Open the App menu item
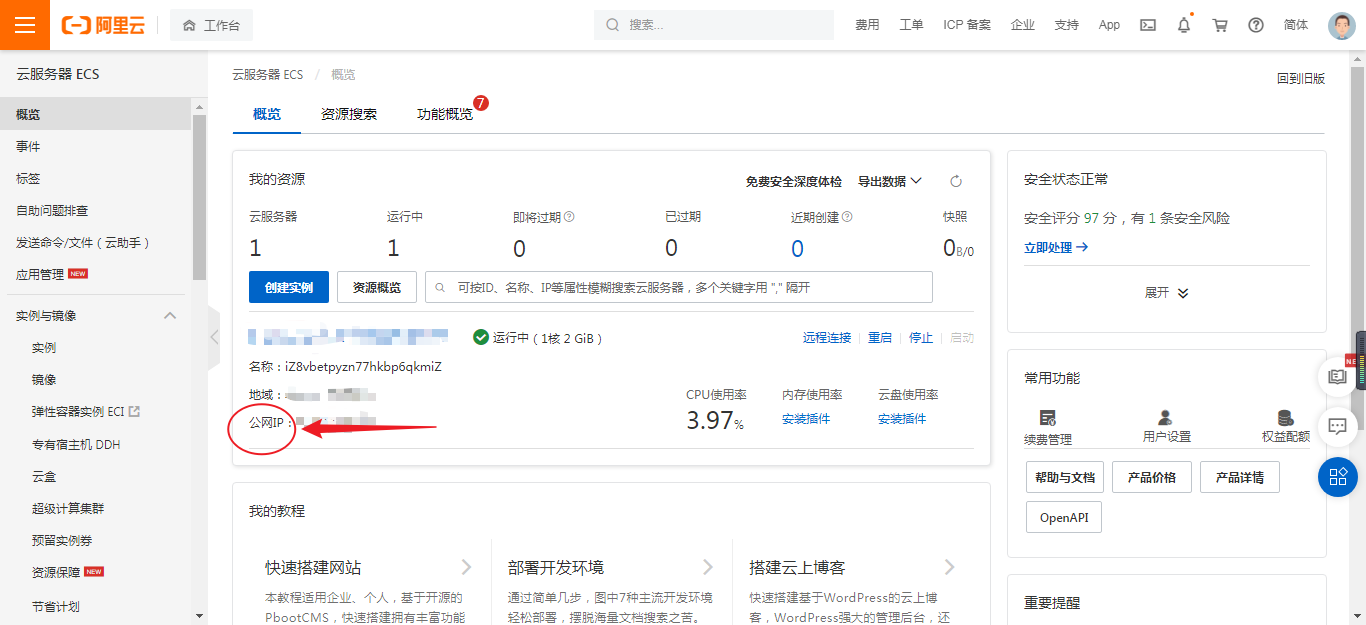The width and height of the screenshot is (1366, 625). (1109, 25)
